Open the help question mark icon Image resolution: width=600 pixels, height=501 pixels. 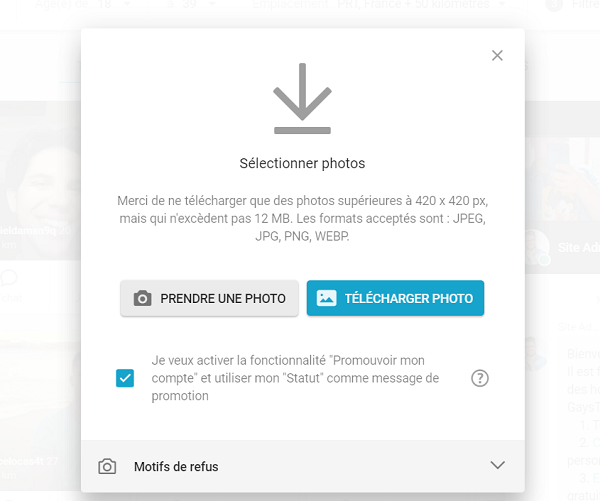(x=479, y=378)
